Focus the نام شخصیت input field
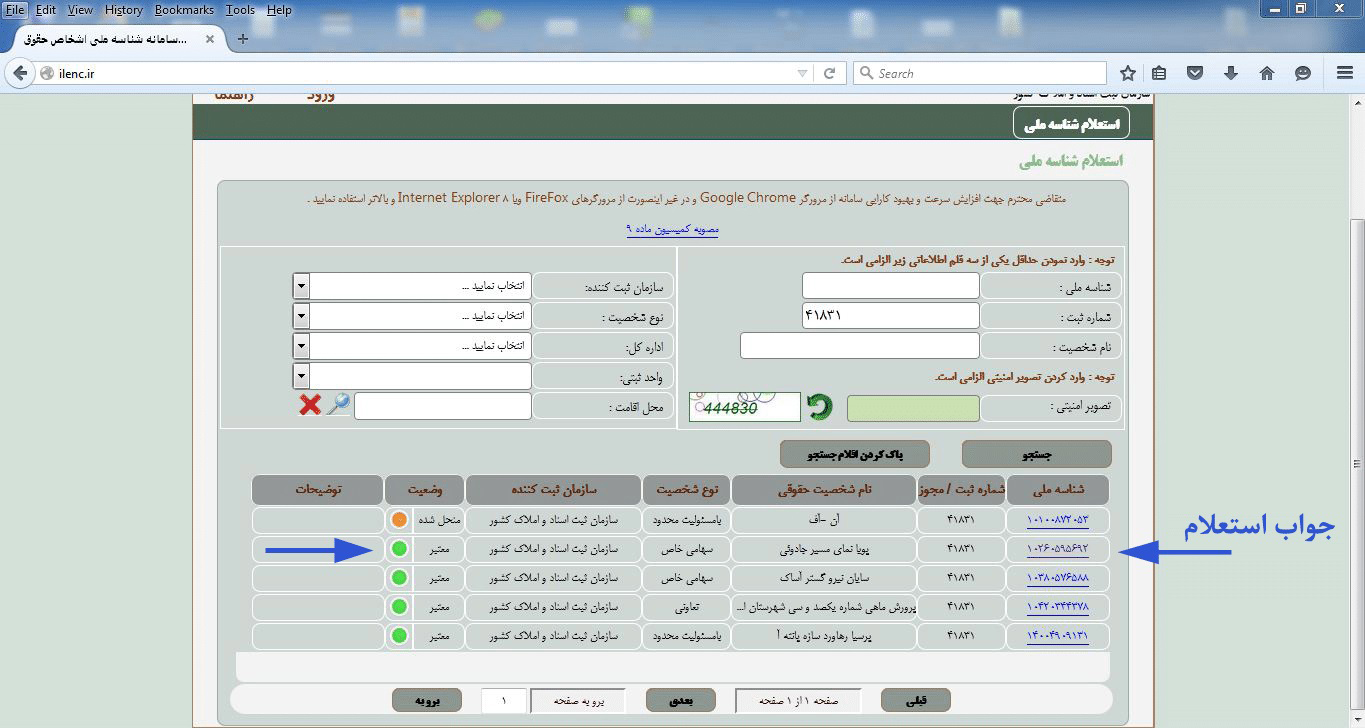 point(859,346)
